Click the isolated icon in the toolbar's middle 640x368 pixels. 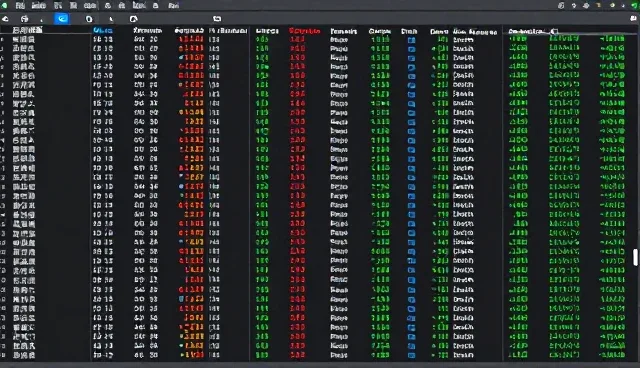(217, 19)
